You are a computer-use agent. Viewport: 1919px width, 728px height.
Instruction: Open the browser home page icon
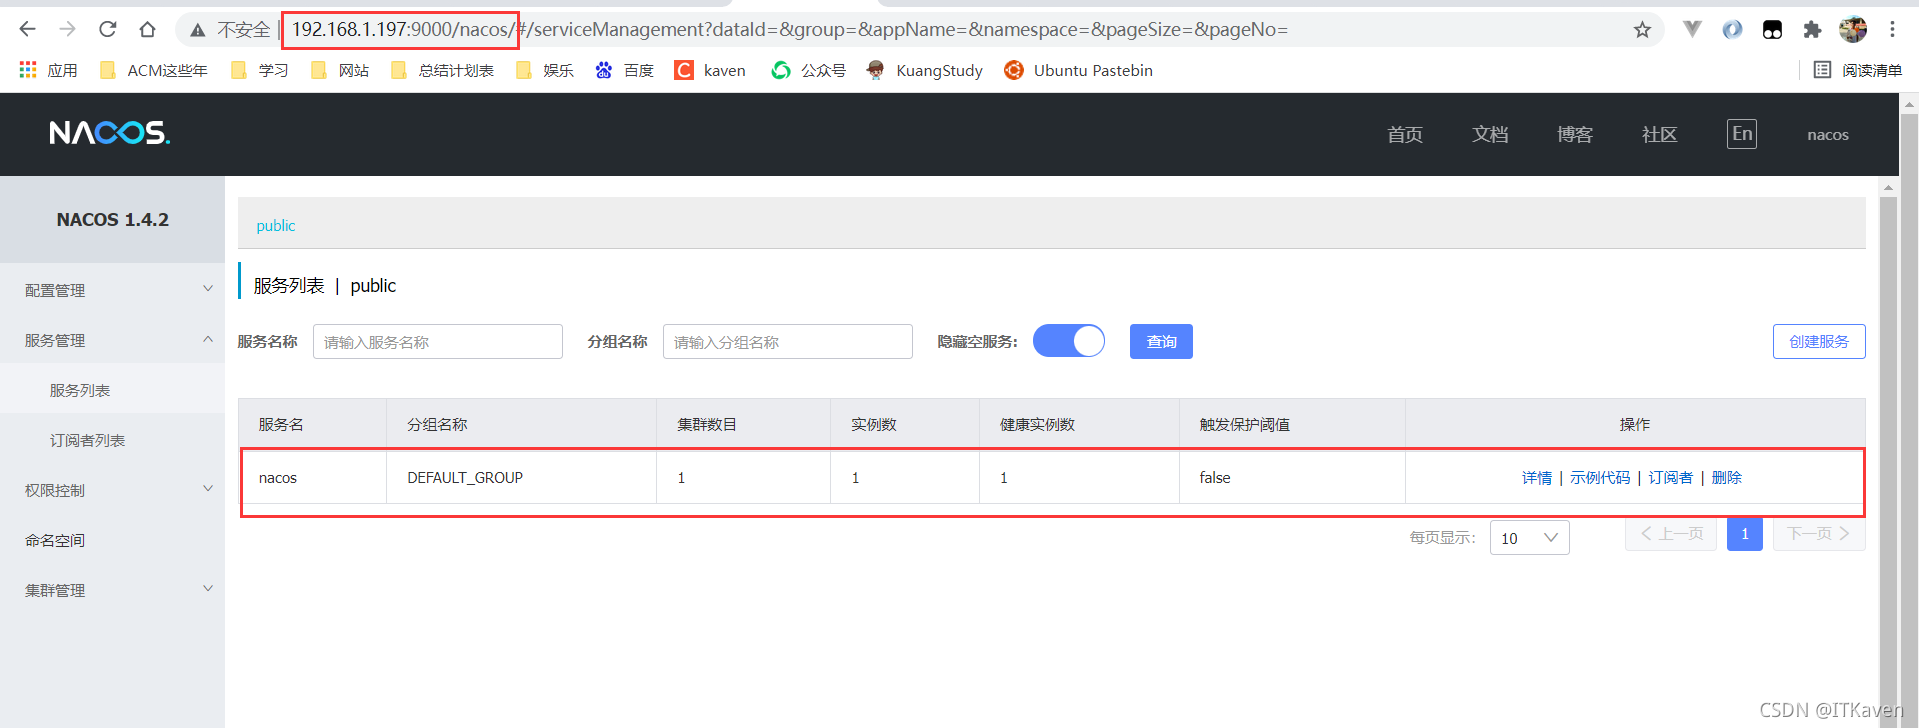click(x=147, y=29)
